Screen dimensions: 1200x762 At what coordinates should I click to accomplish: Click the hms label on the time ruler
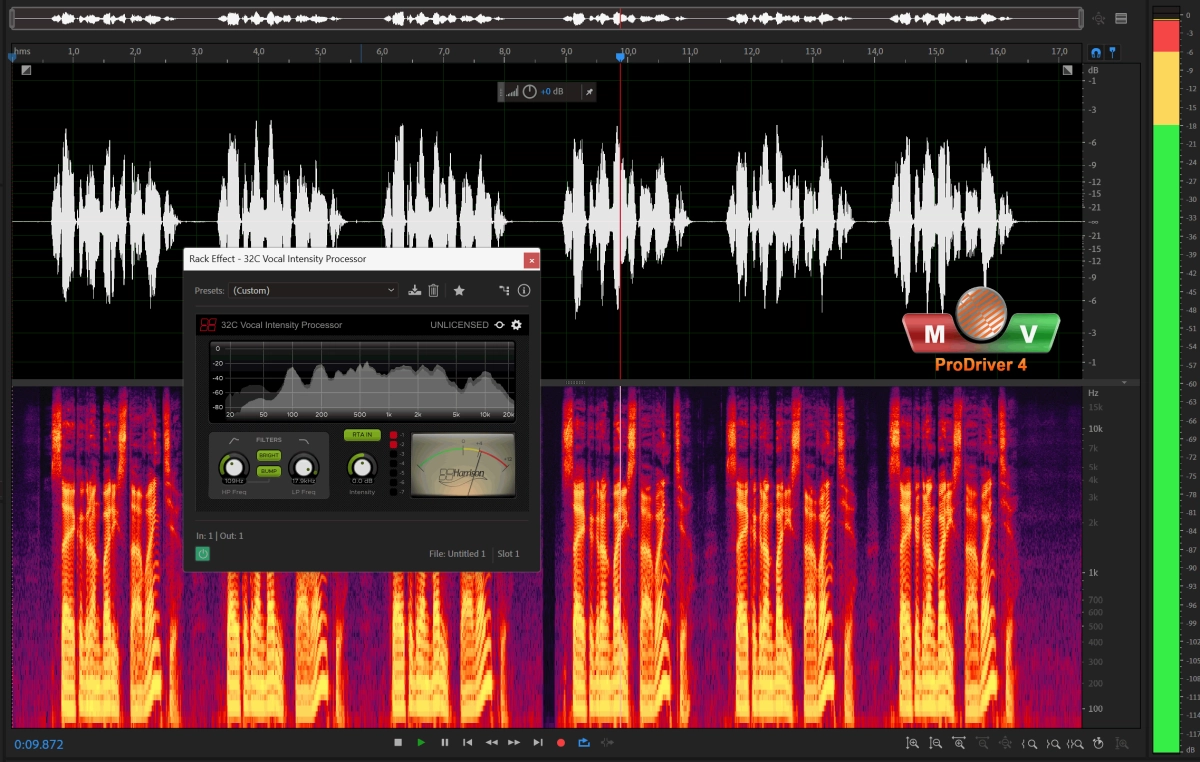22,51
